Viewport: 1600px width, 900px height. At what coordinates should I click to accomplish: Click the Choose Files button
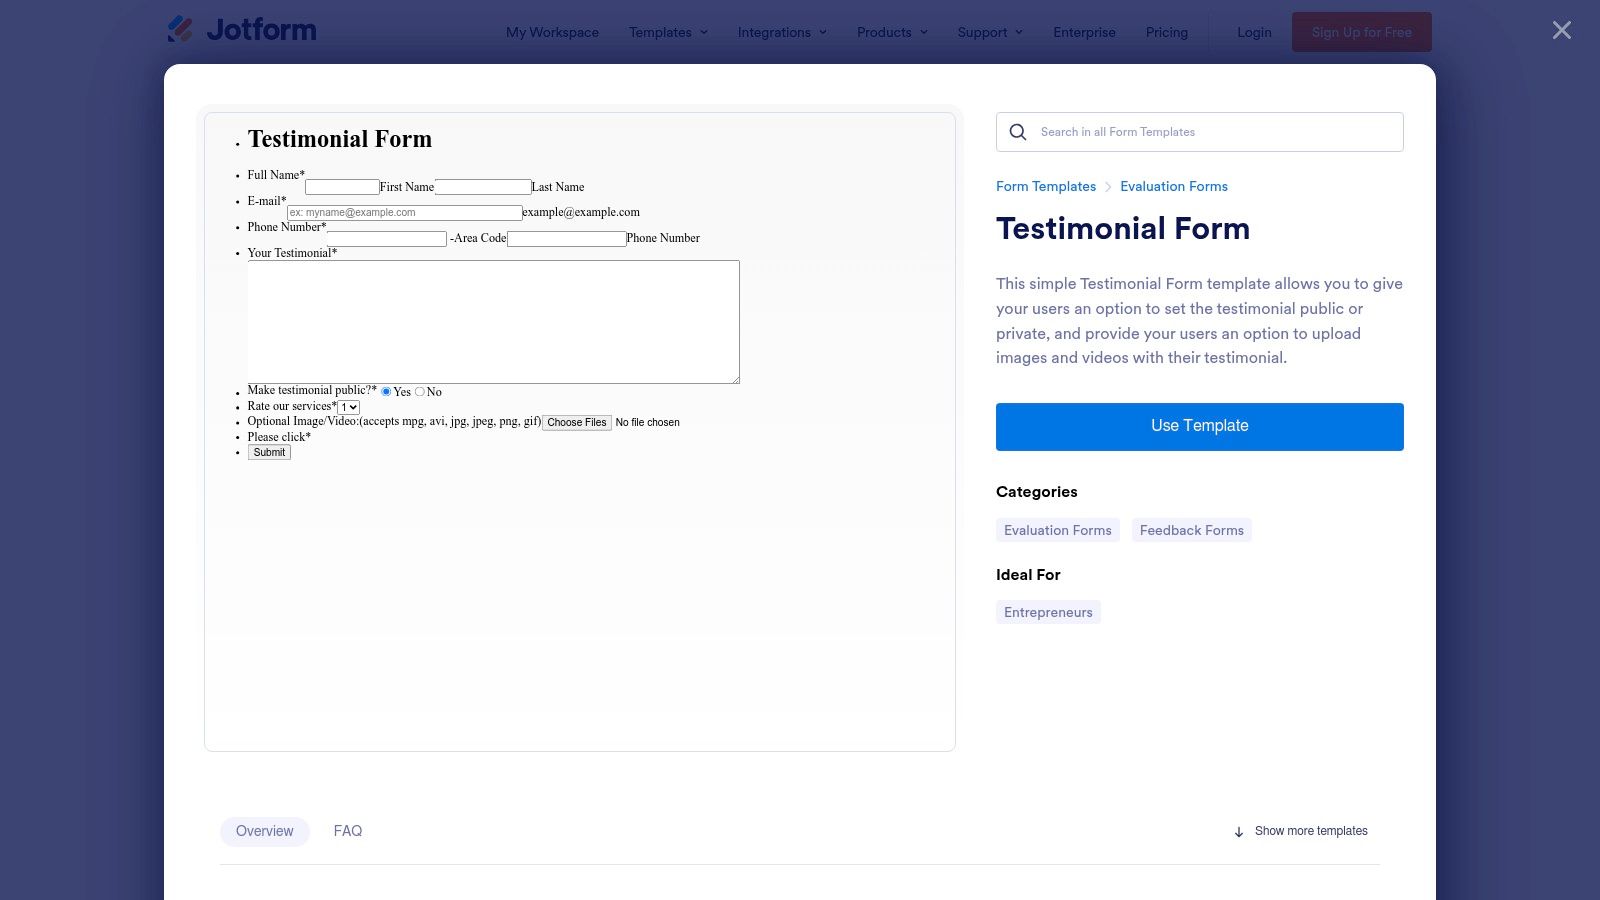click(576, 422)
